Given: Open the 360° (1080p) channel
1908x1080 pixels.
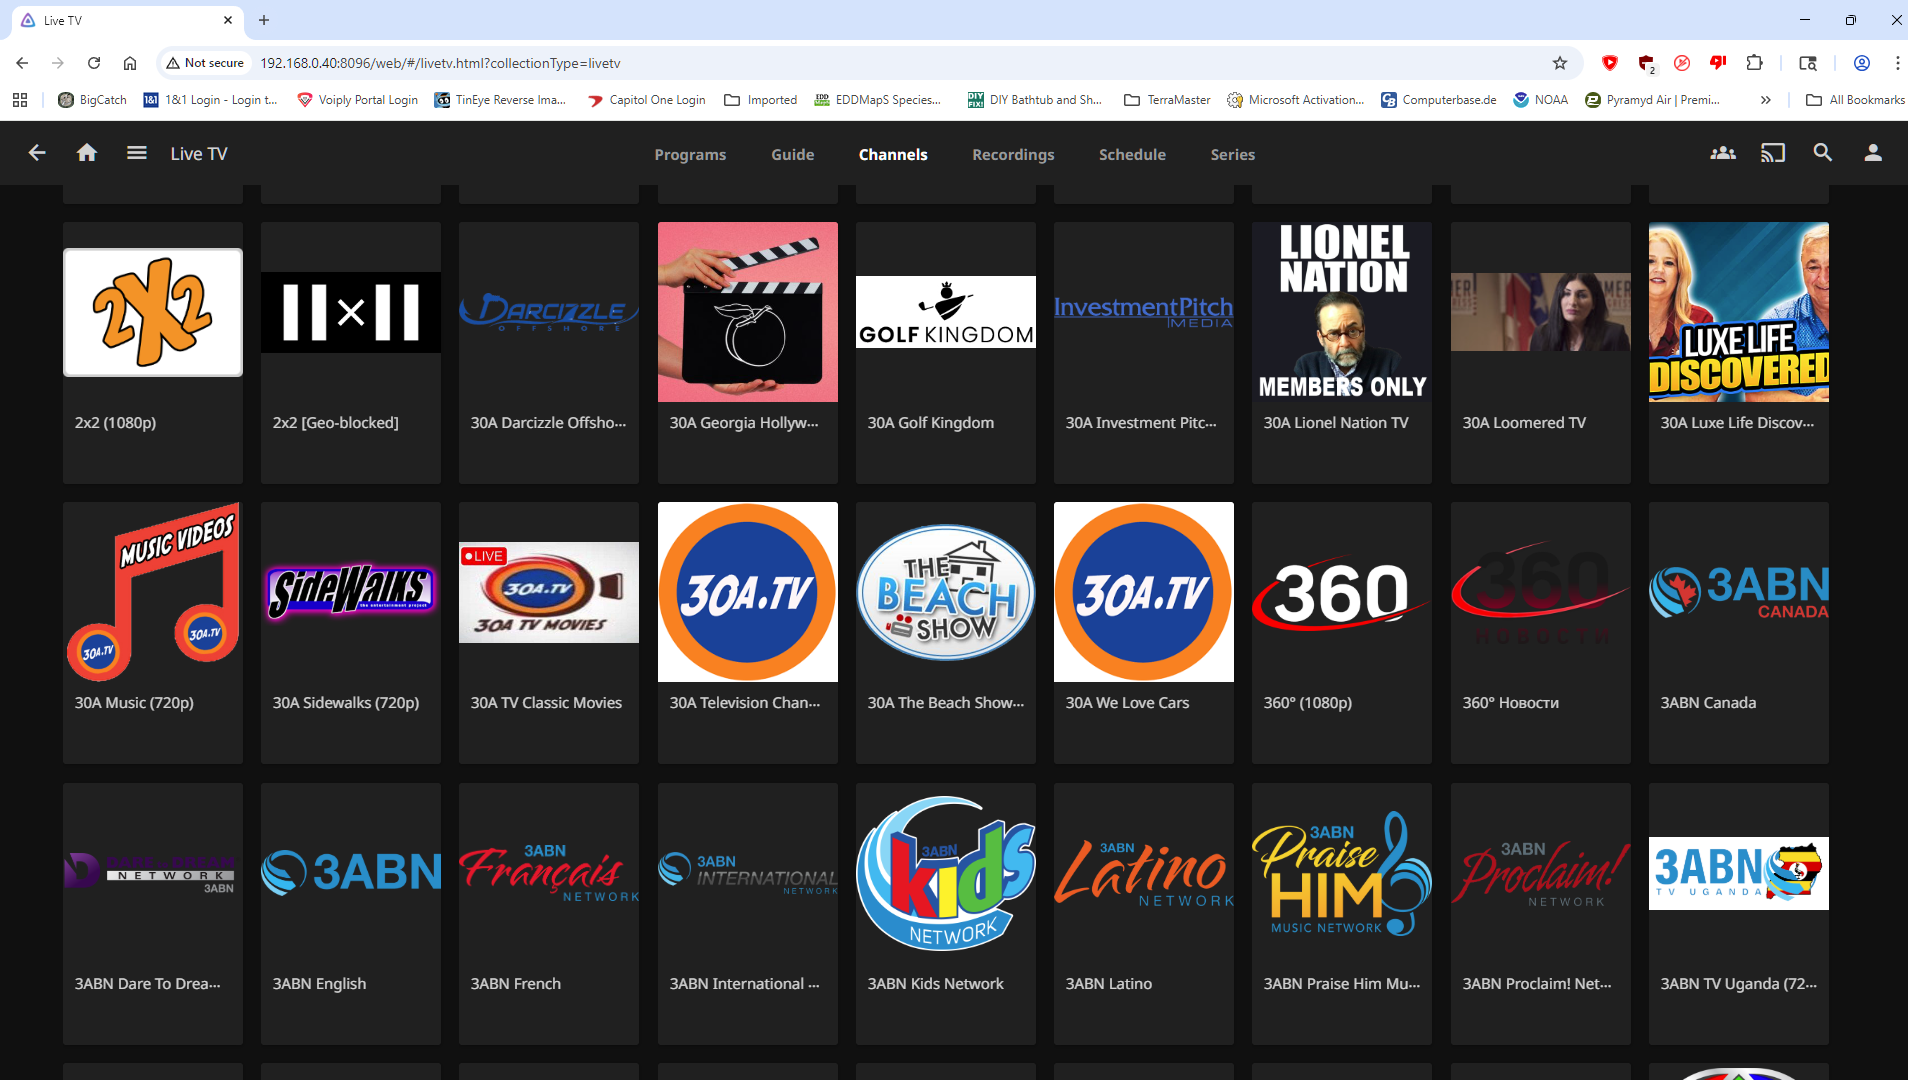Looking at the screenshot, I should [1342, 632].
